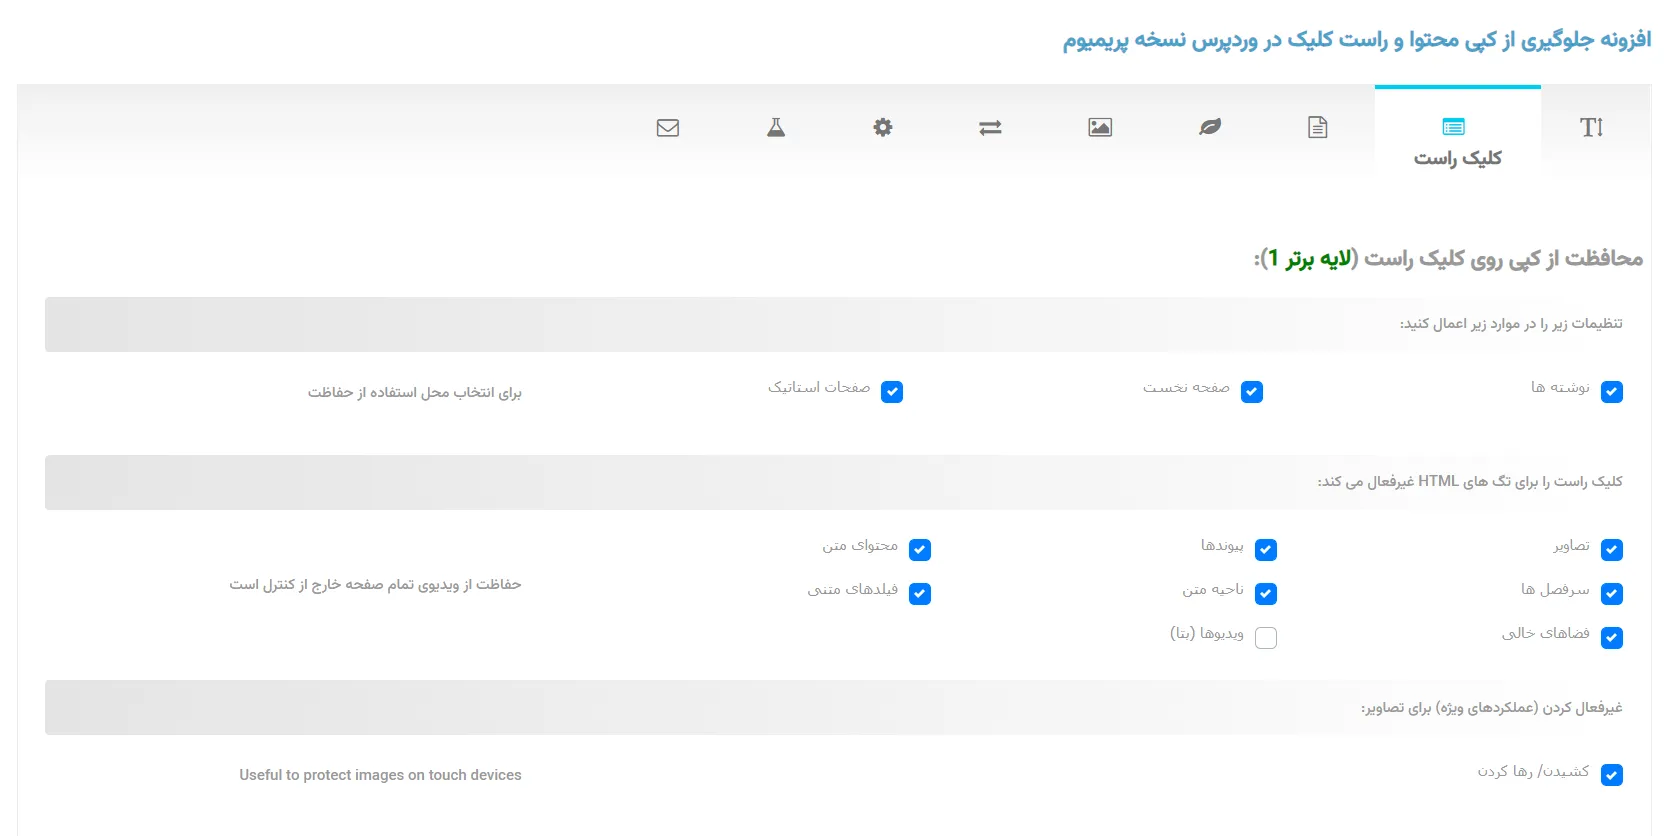Uncheck the محتوای متن checkbox

coord(920,550)
